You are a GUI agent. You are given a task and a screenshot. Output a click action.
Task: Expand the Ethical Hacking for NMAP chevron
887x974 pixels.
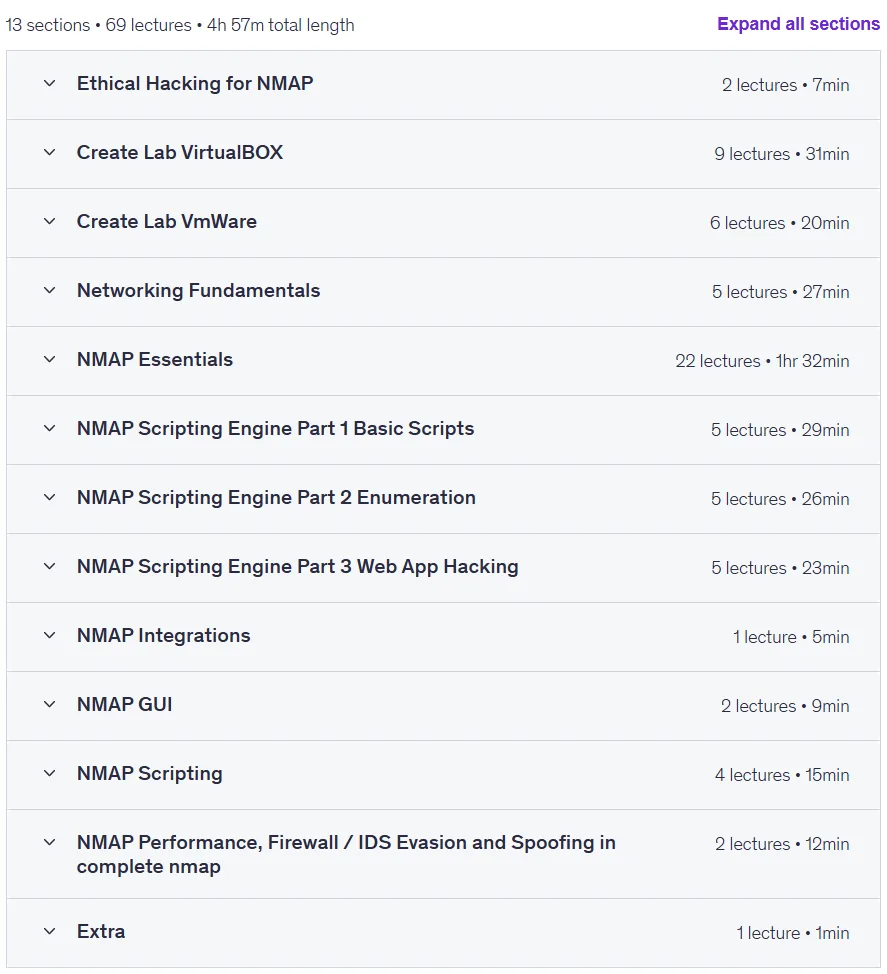tap(50, 83)
